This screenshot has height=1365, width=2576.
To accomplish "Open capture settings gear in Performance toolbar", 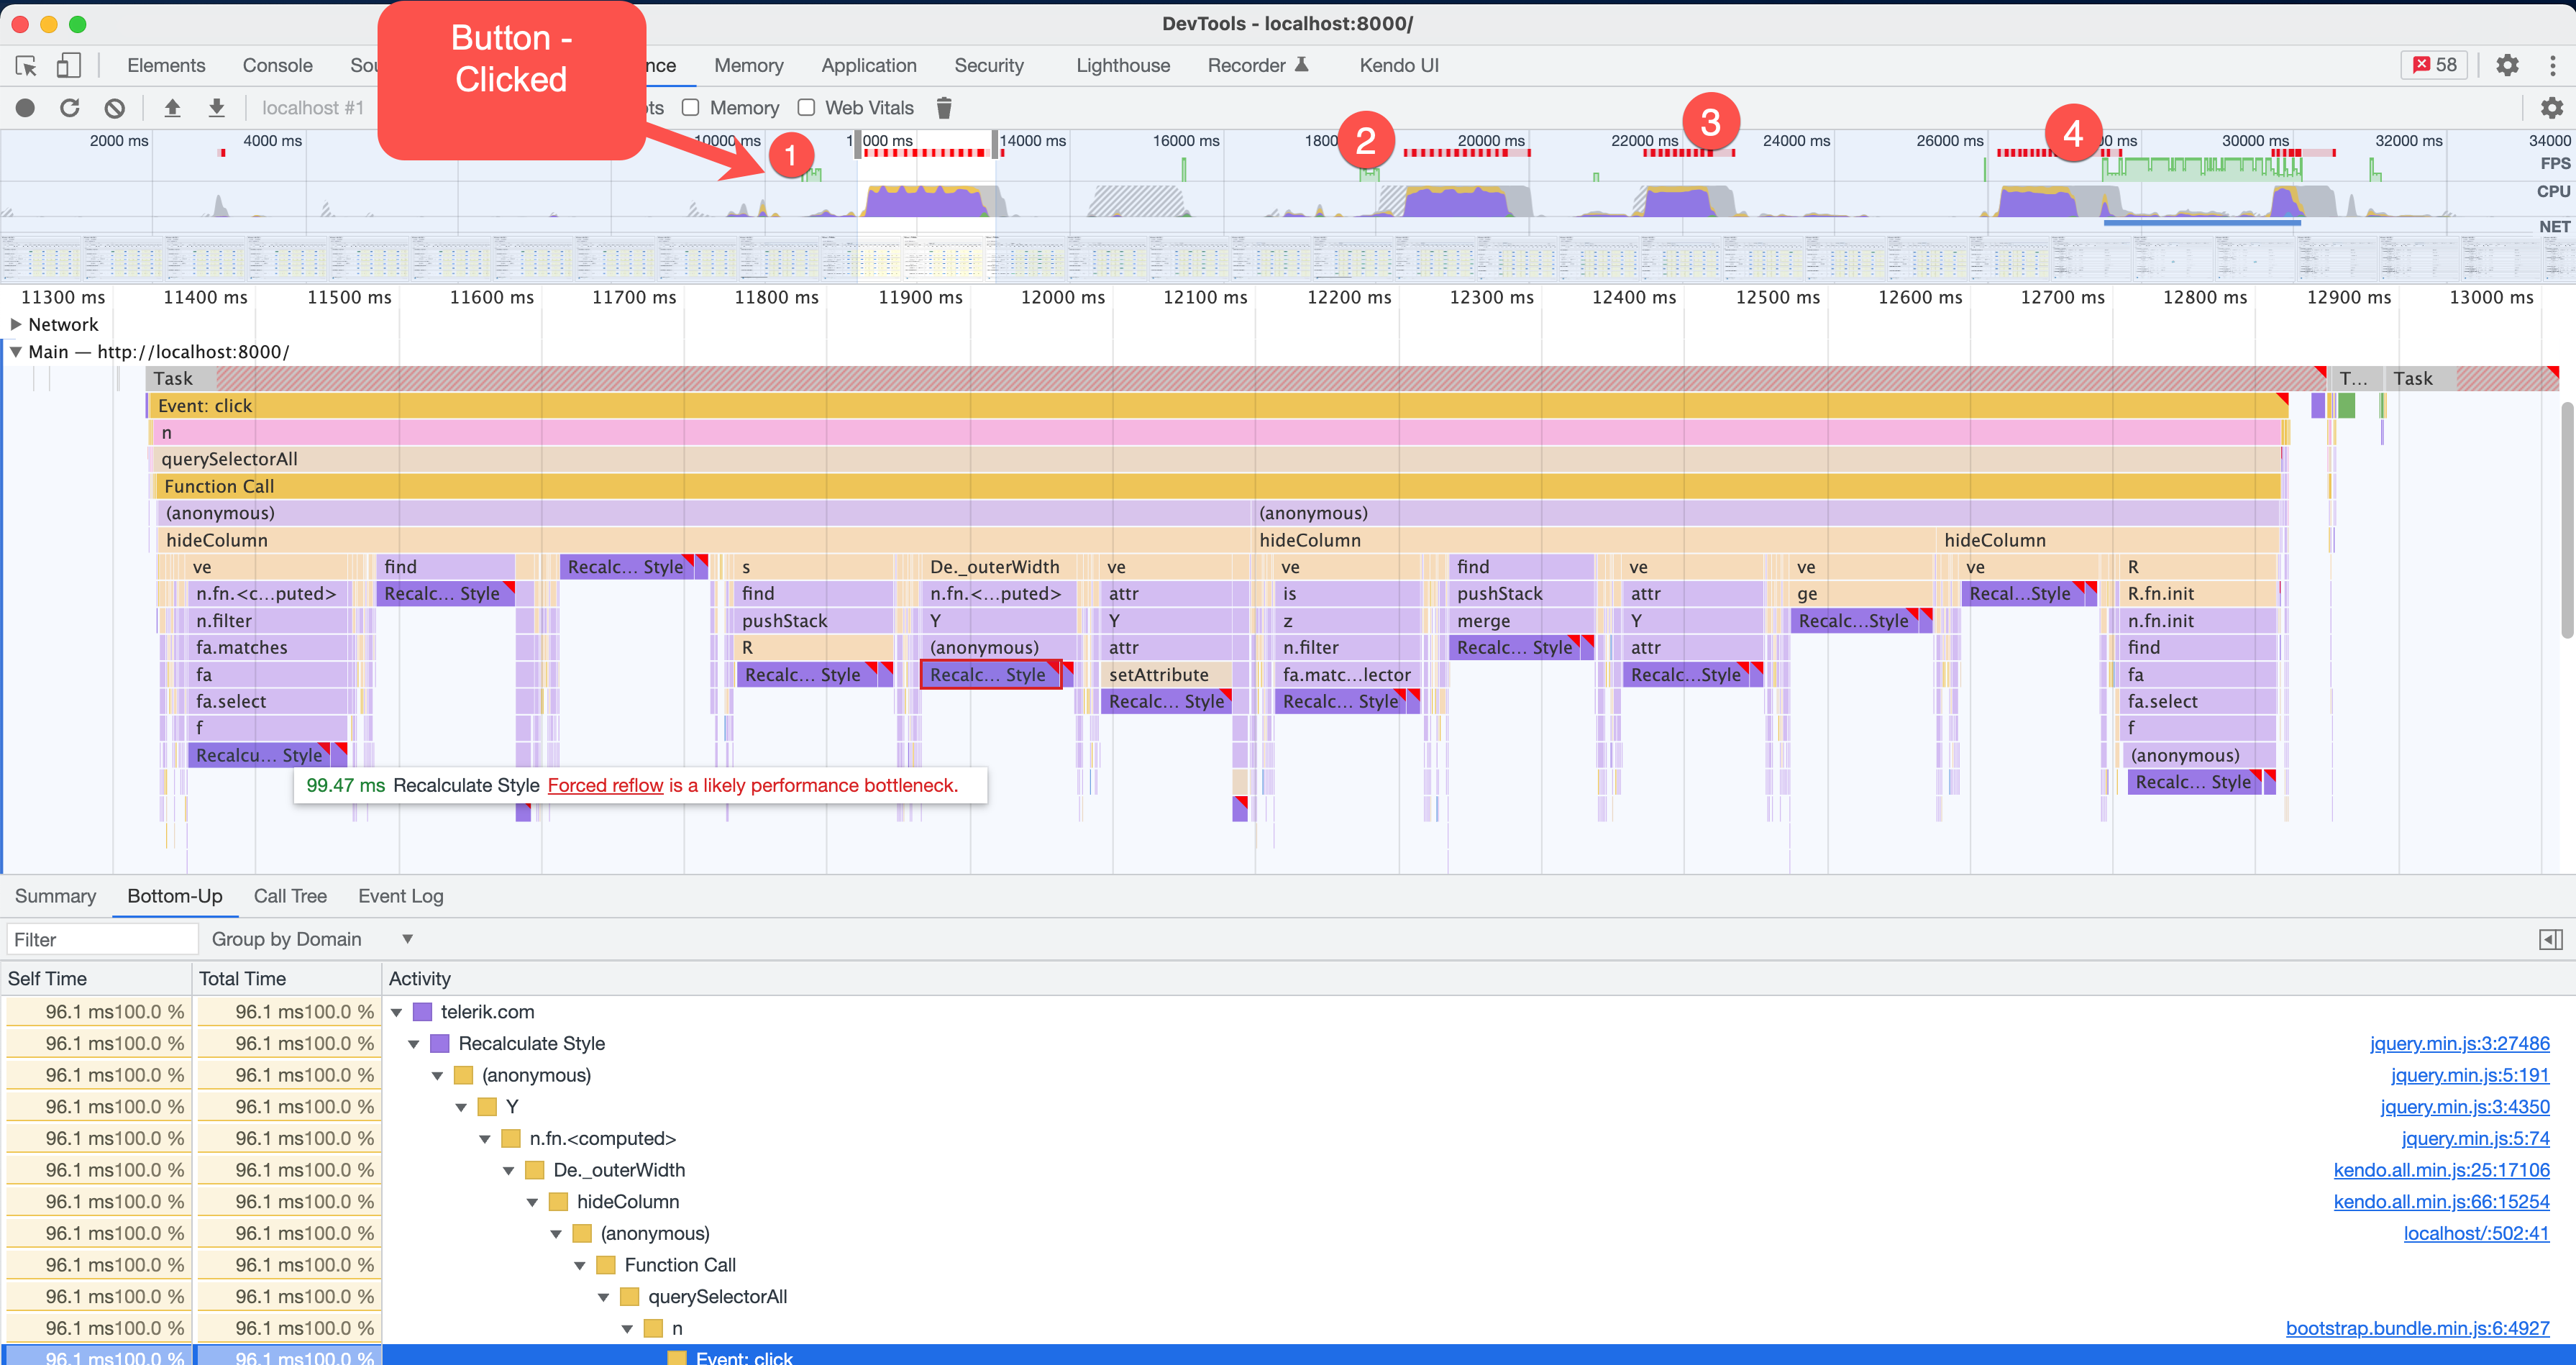I will coord(2551,108).
